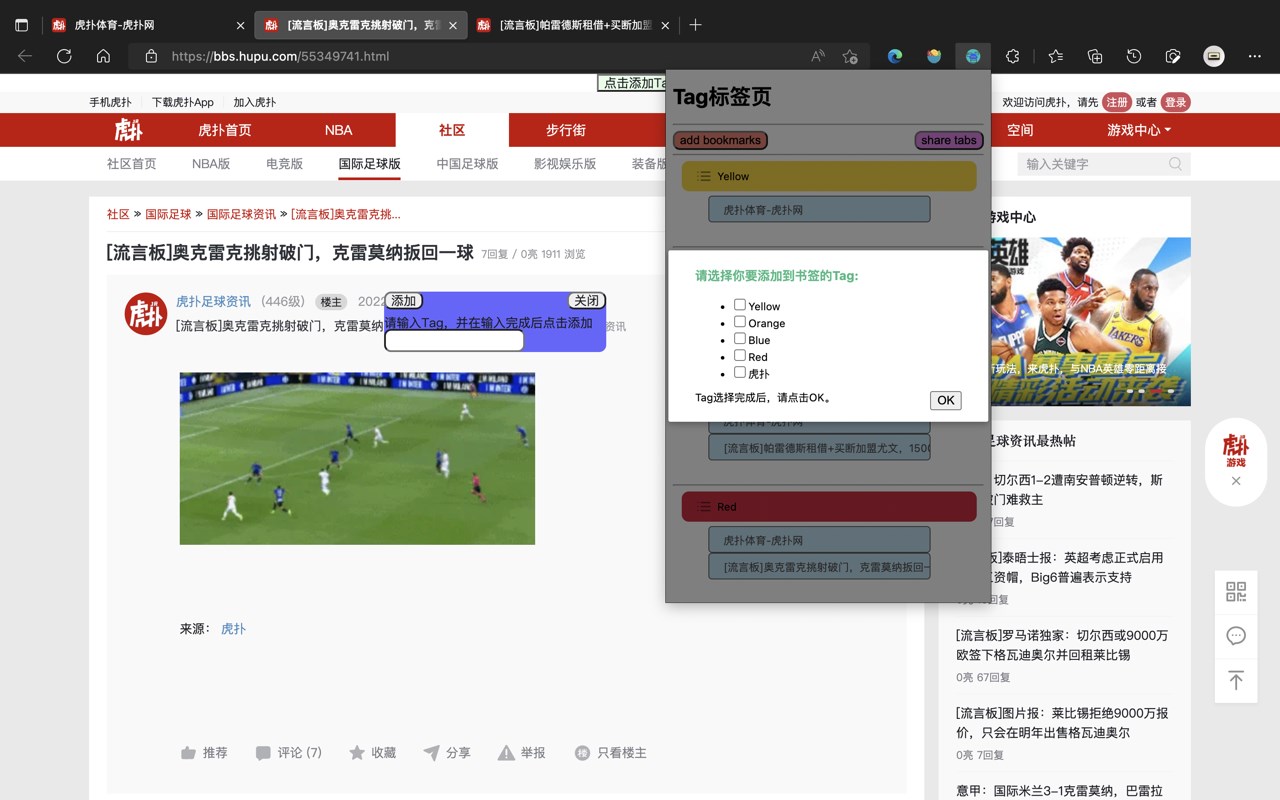Open Read Aloud icon in address bar
The image size is (1280, 800).
pyautogui.click(x=818, y=56)
